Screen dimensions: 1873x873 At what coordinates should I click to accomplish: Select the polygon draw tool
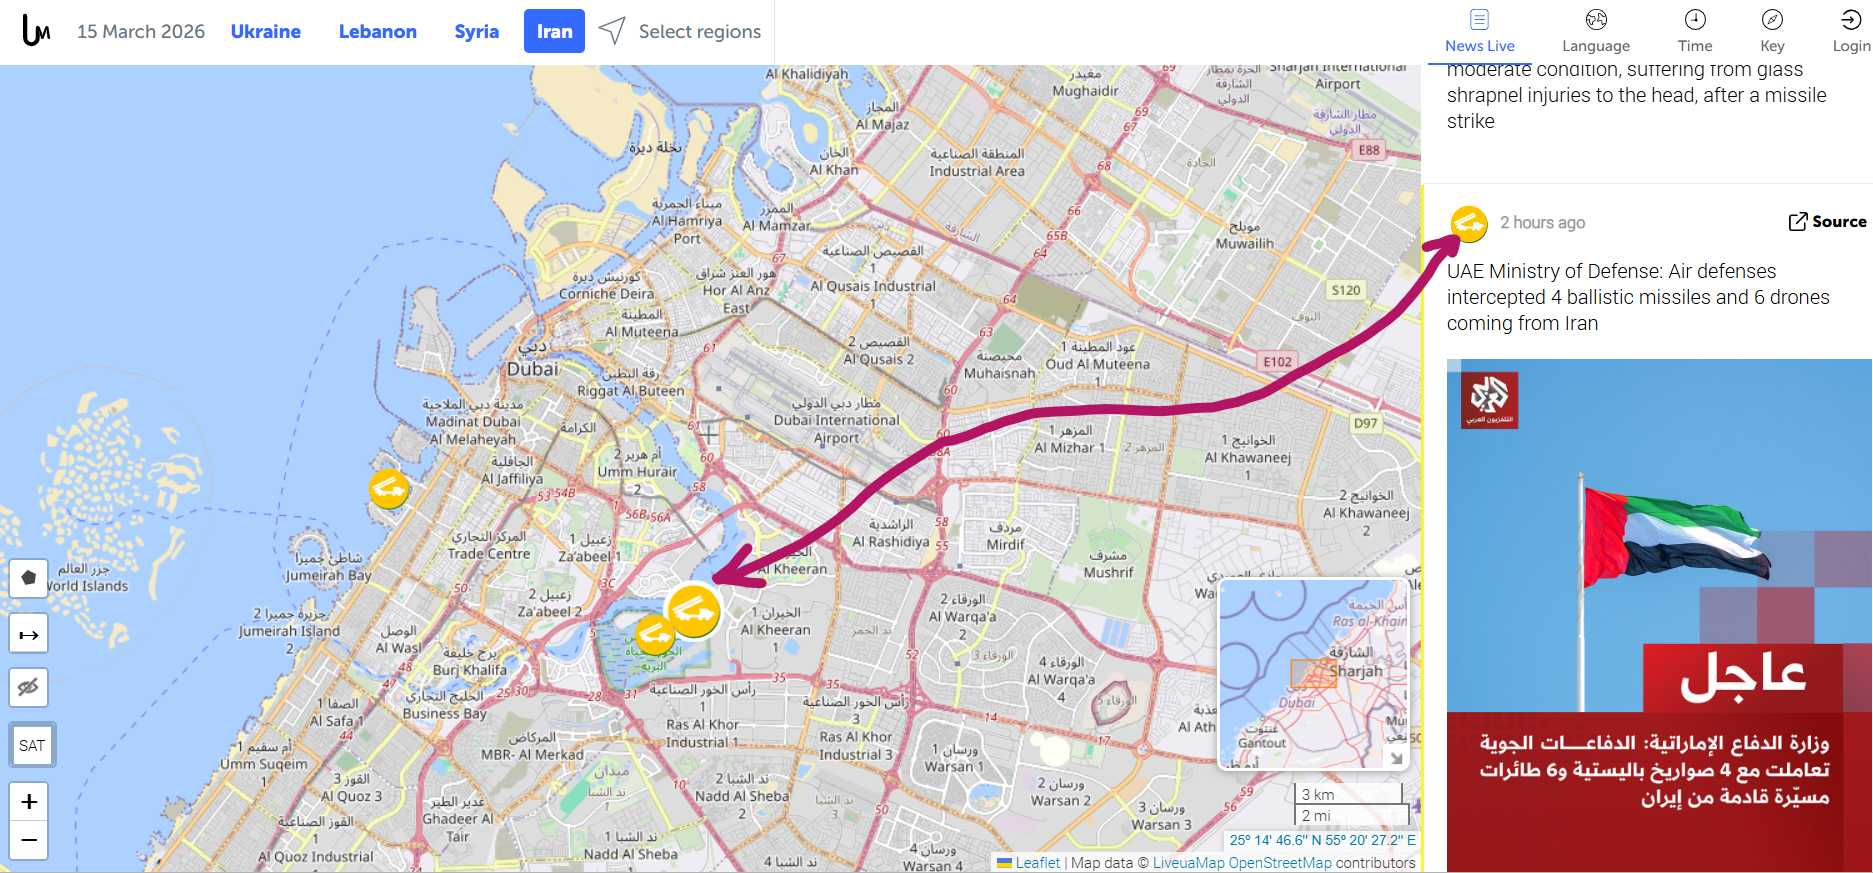(x=29, y=578)
